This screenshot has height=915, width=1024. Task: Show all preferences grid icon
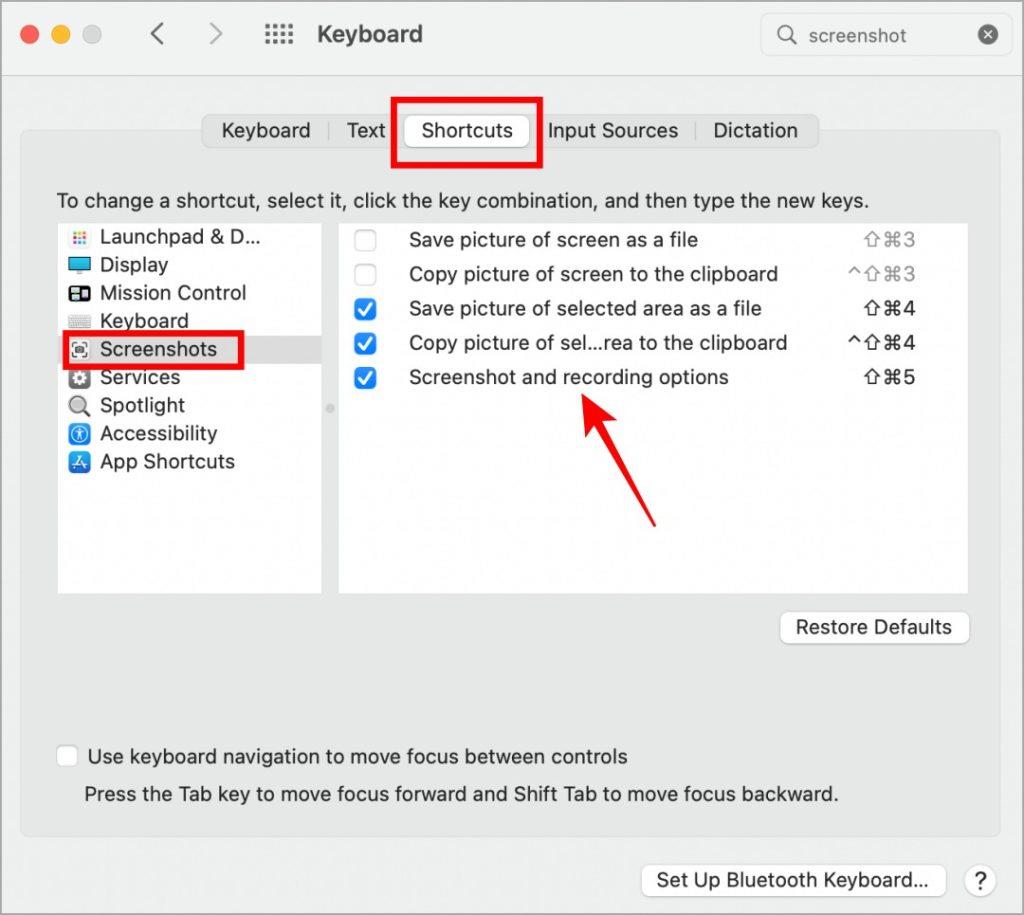coord(279,34)
